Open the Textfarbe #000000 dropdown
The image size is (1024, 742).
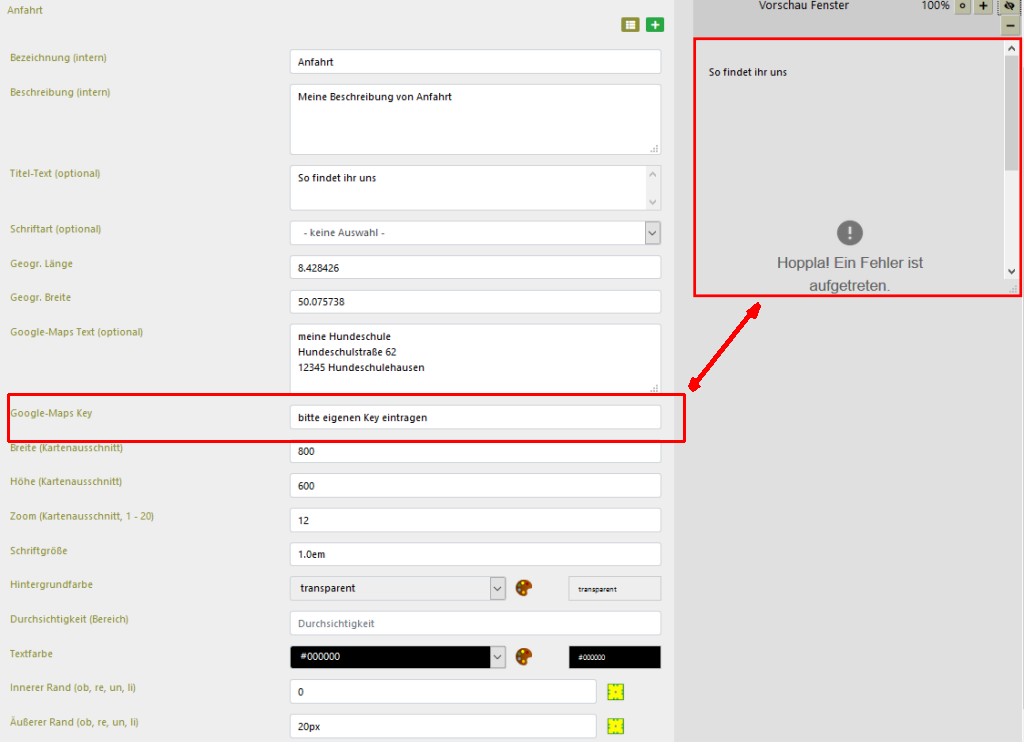(497, 657)
